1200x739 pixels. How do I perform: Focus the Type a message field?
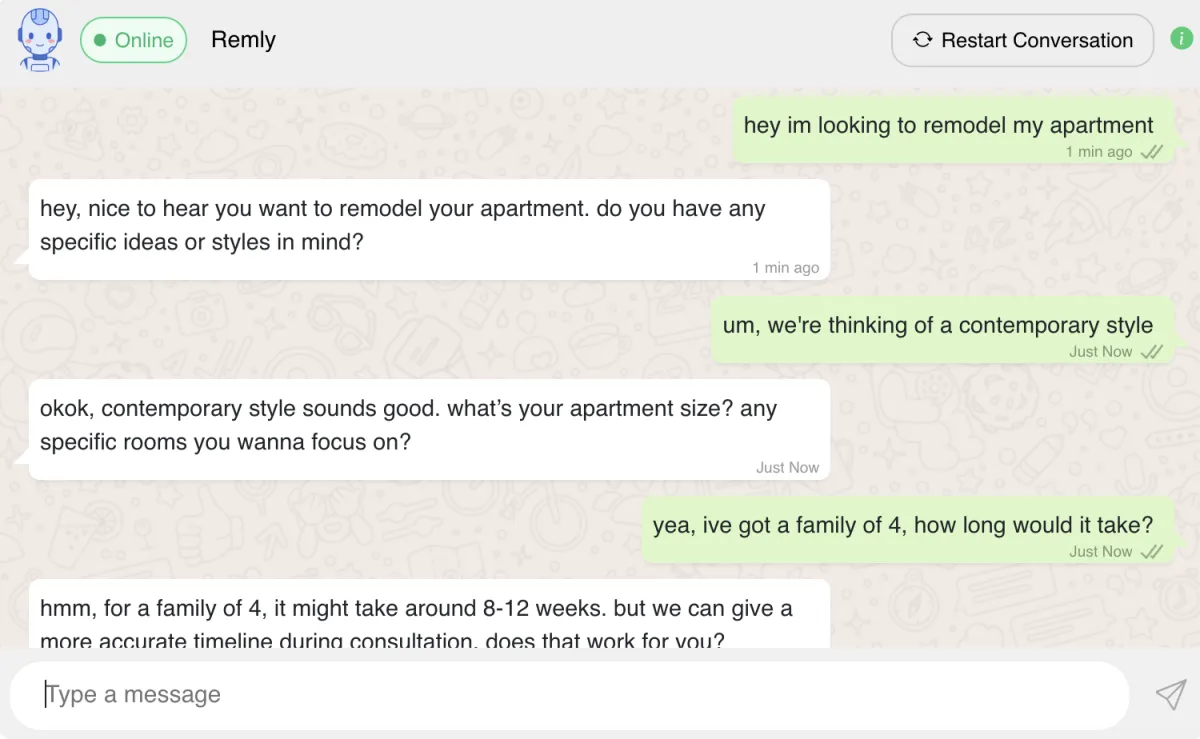pos(570,695)
